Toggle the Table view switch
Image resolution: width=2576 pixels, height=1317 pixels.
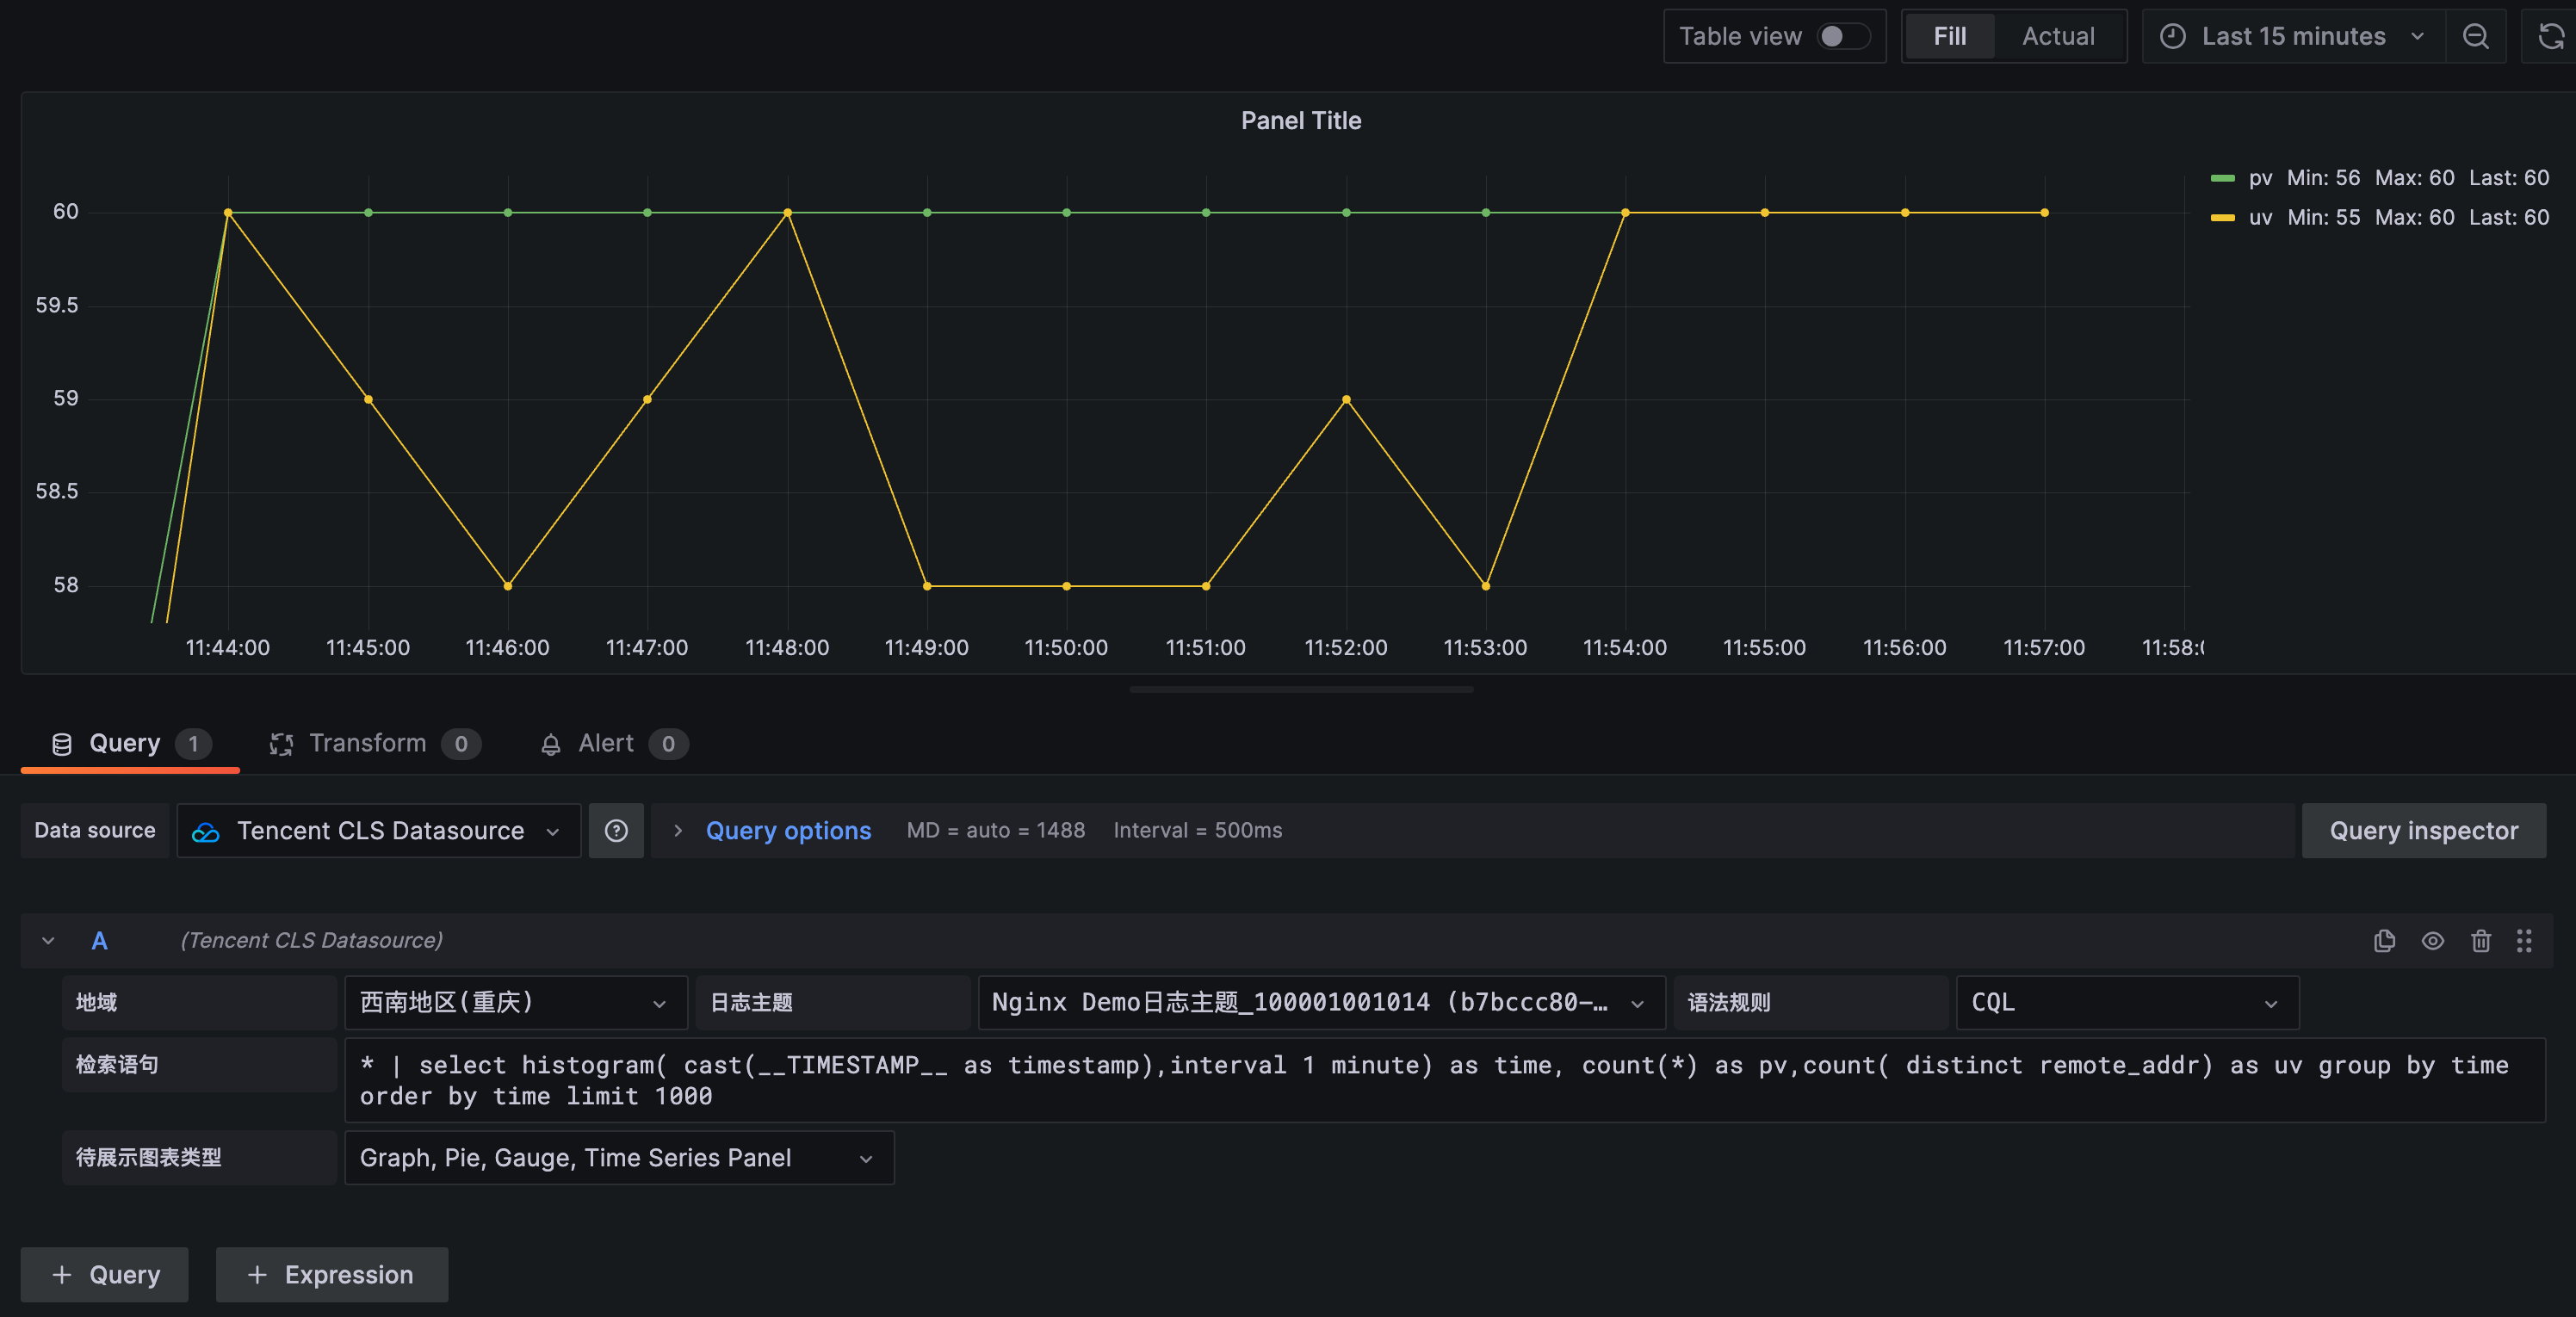point(1843,37)
